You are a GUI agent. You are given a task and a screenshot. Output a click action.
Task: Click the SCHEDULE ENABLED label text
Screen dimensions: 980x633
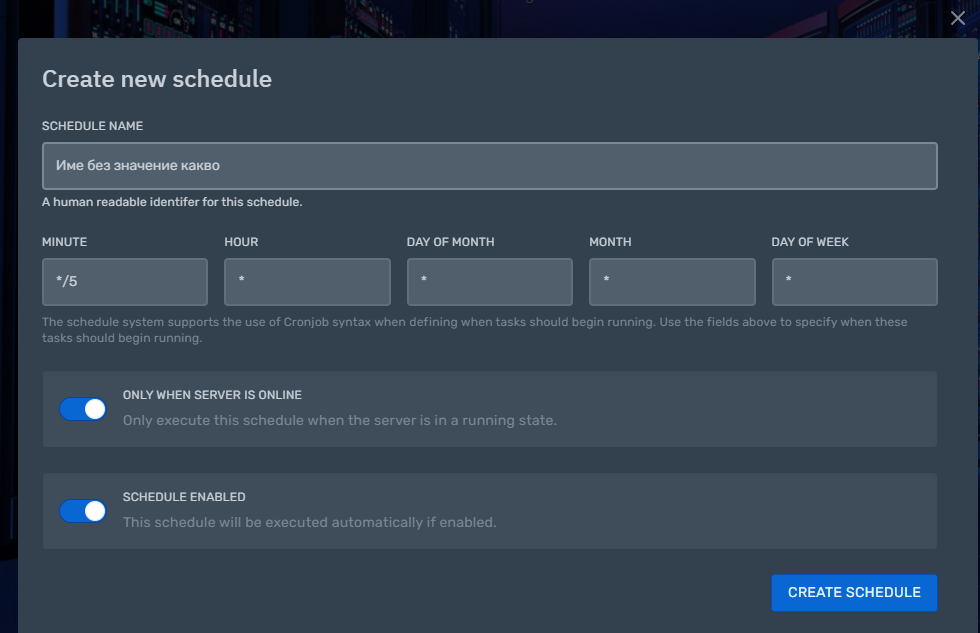[x=184, y=497]
